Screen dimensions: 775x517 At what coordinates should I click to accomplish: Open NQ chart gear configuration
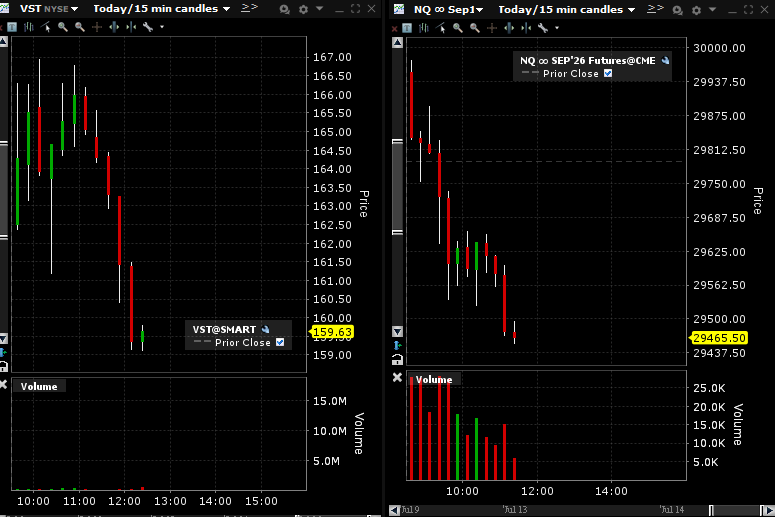pyautogui.click(x=696, y=10)
